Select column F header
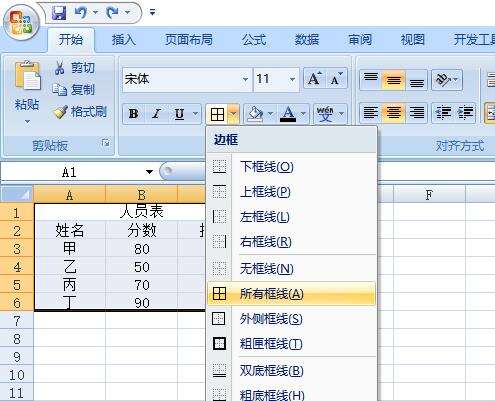Screen dimensions: 495x401 [x=429, y=195]
